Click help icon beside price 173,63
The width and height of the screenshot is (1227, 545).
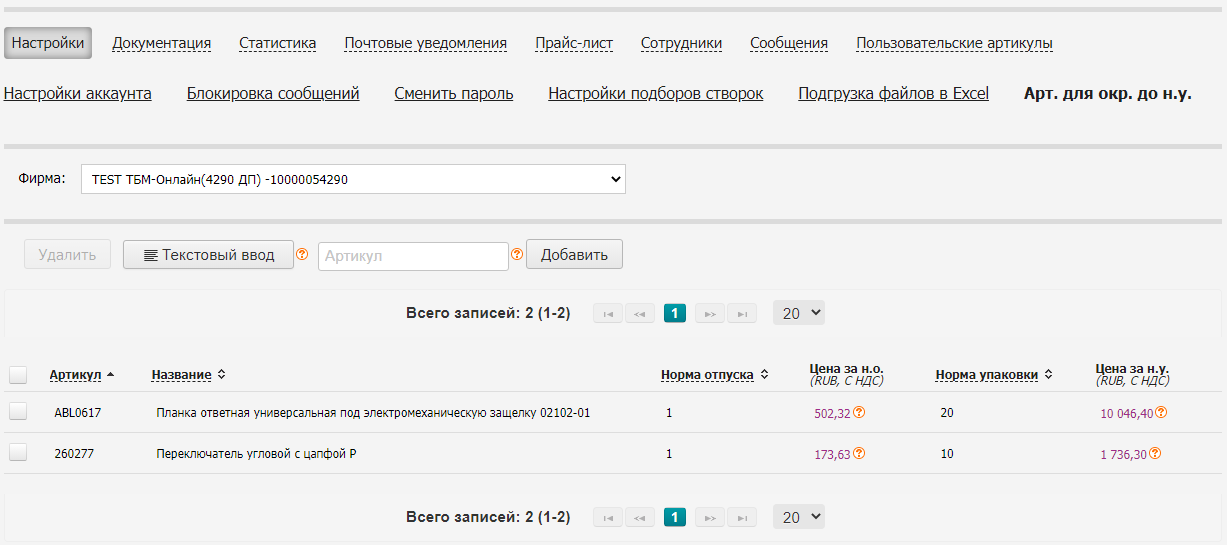pos(859,453)
